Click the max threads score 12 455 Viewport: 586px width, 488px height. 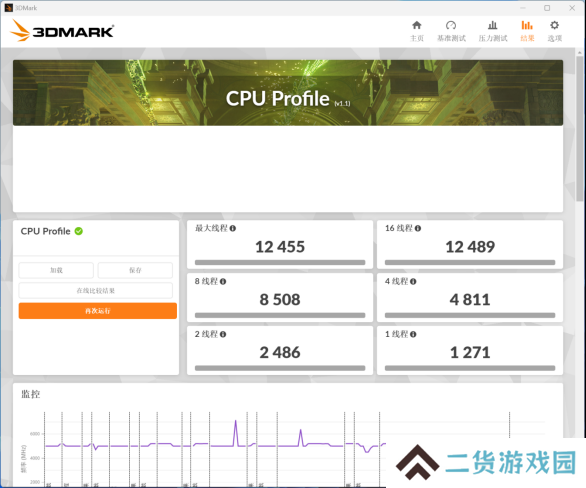point(280,247)
